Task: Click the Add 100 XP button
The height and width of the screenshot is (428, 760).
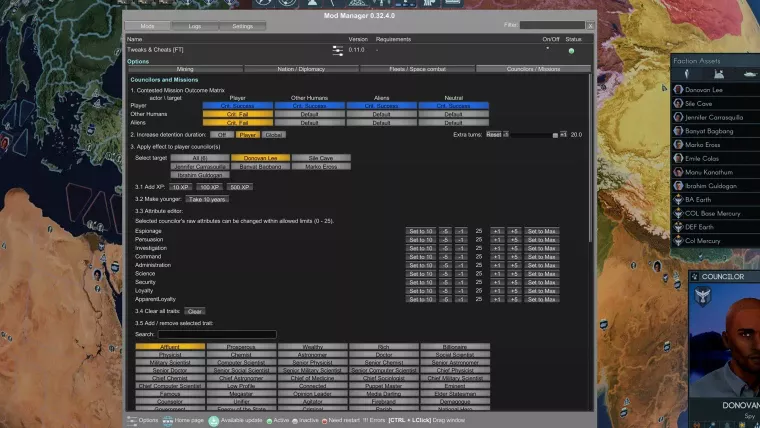Action: coord(210,187)
